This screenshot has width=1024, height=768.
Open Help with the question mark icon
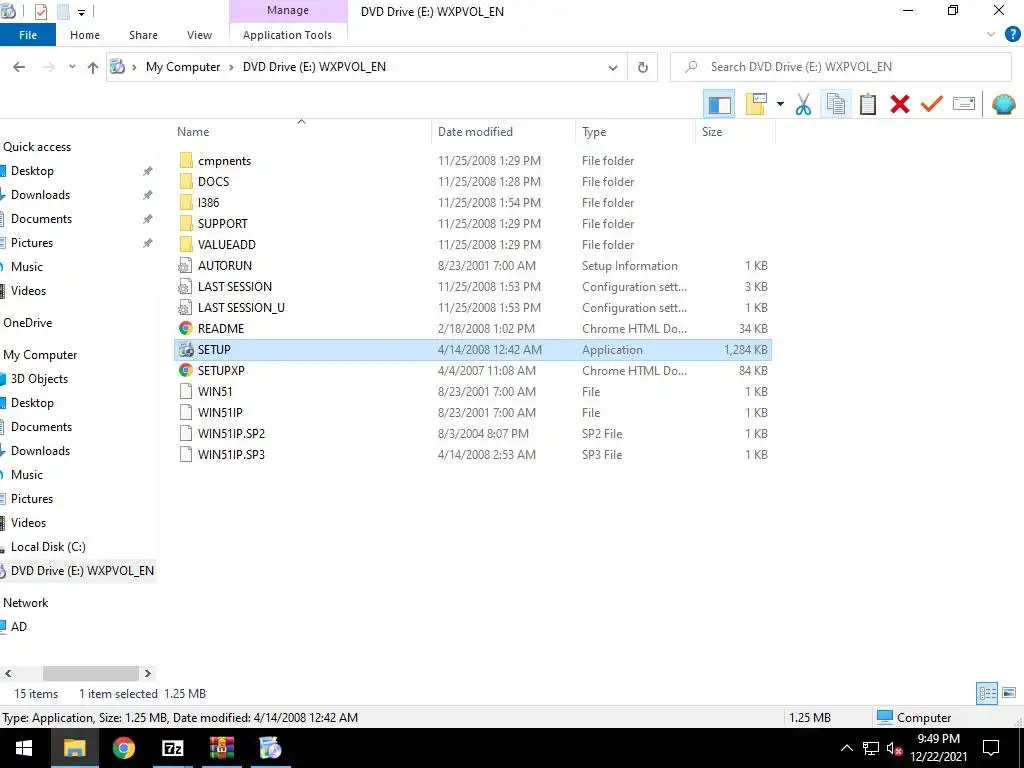(1012, 35)
